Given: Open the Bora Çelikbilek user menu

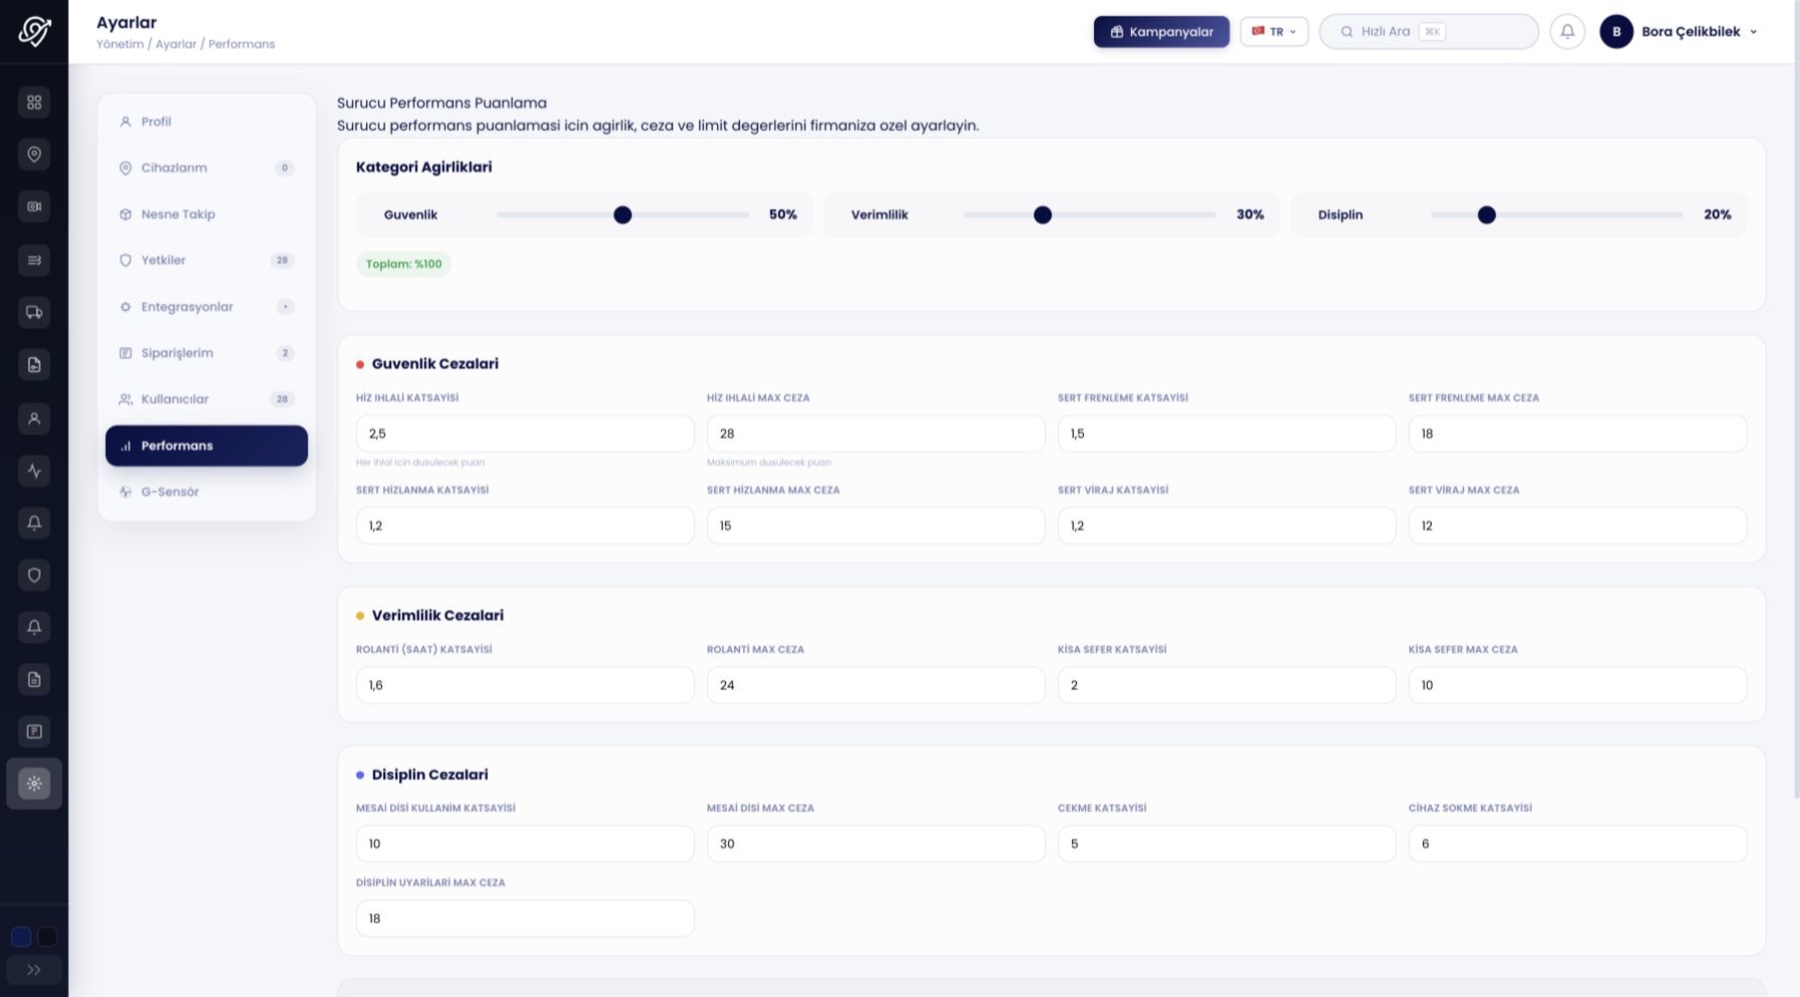Looking at the screenshot, I should pos(1679,31).
